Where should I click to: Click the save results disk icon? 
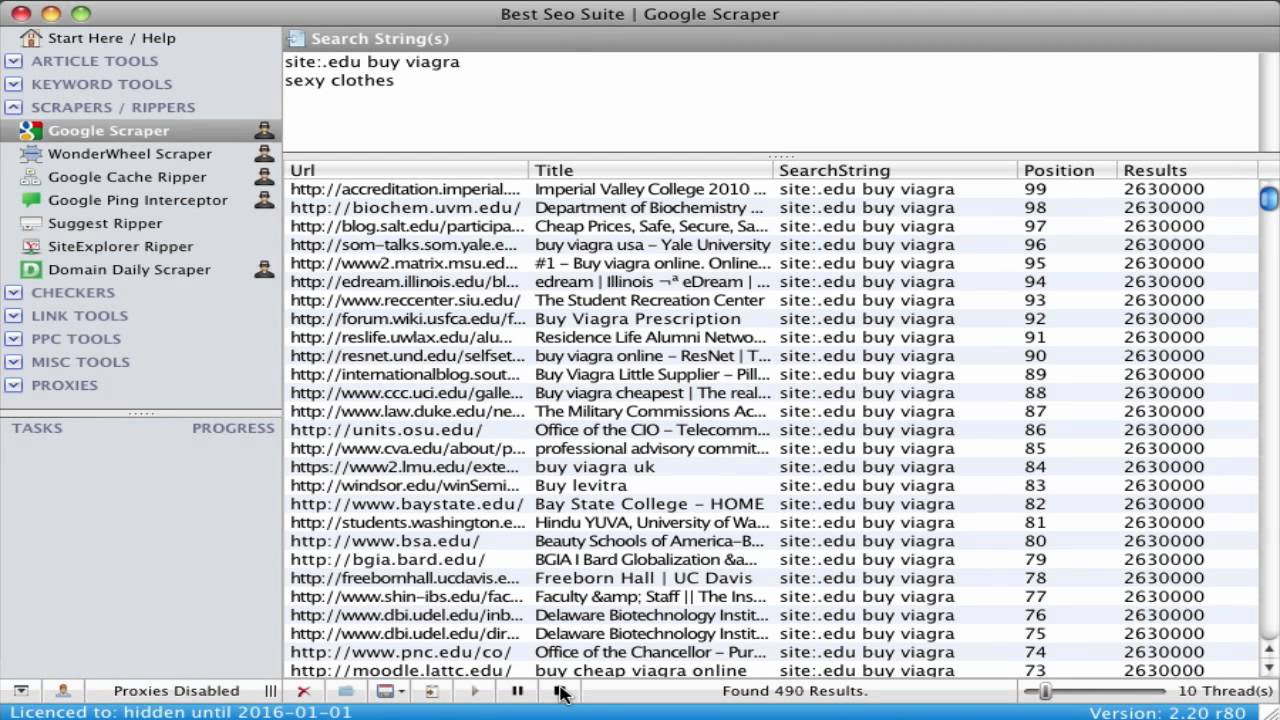385,691
